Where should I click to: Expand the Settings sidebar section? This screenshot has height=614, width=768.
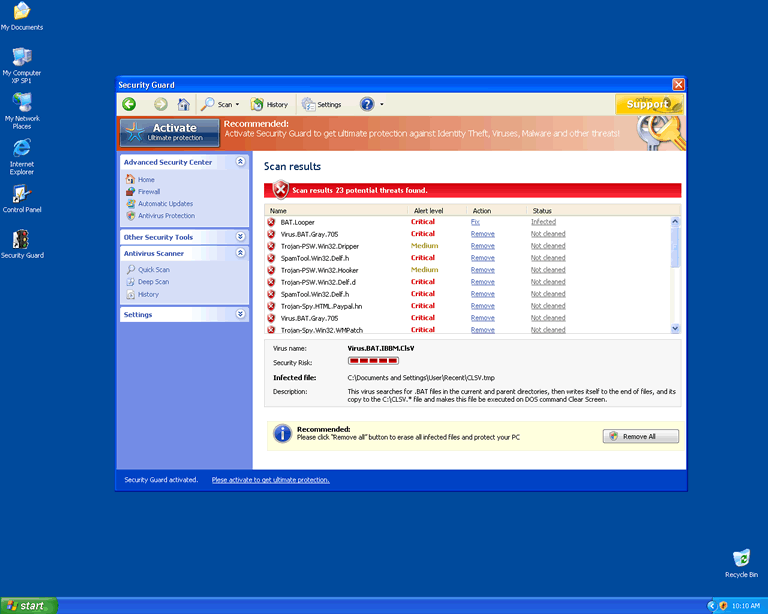tap(240, 314)
